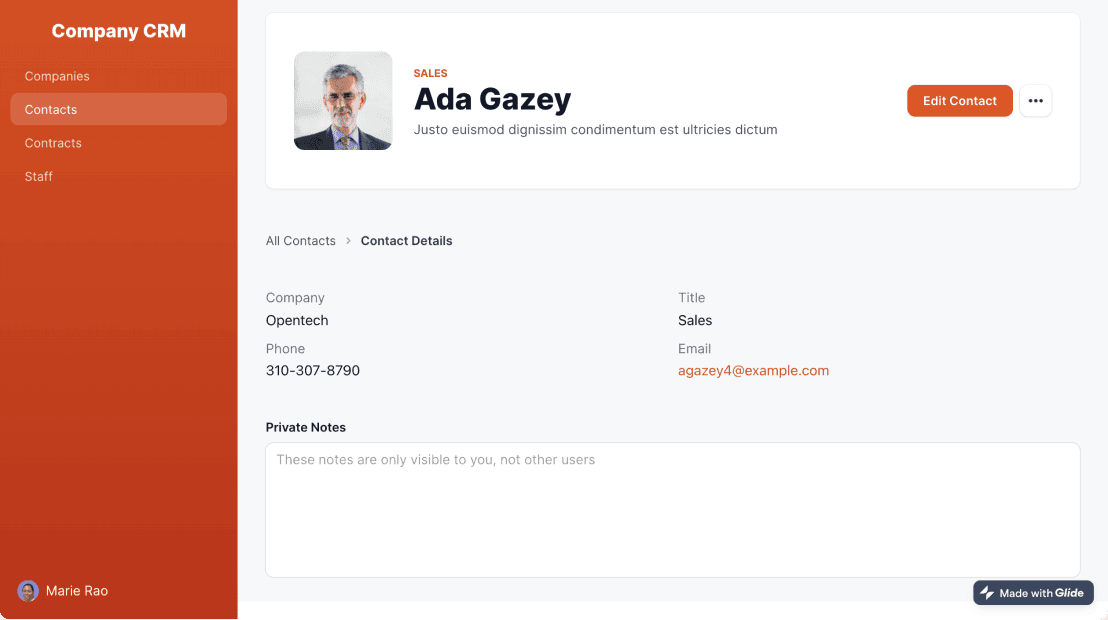Open the three-dot more options menu

[x=1035, y=101]
